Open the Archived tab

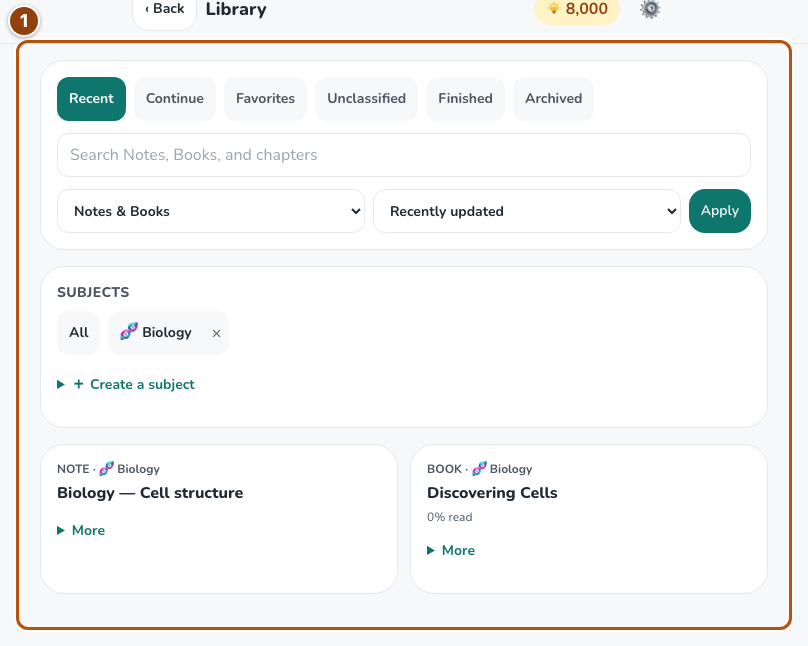[x=553, y=99]
